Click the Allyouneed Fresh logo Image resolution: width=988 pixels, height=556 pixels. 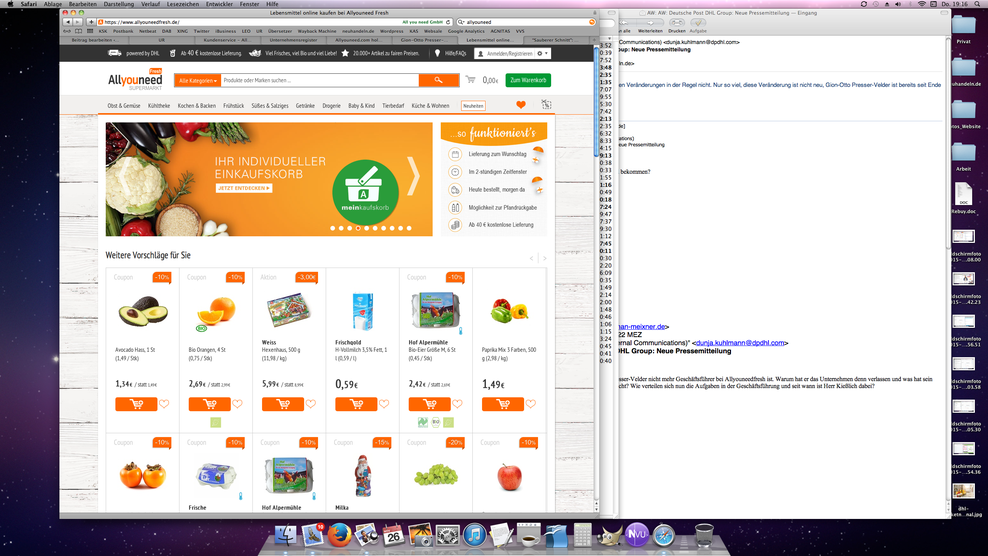coord(135,80)
